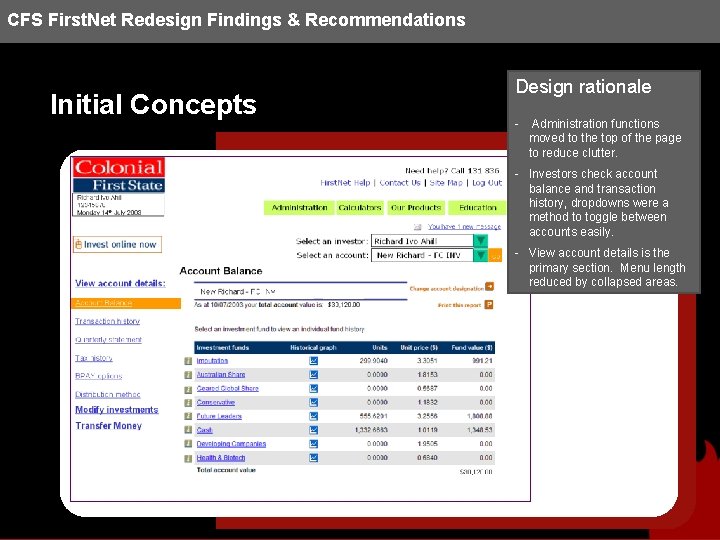Open the Cash fund link
Screen dimensions: 720x540
point(205,430)
